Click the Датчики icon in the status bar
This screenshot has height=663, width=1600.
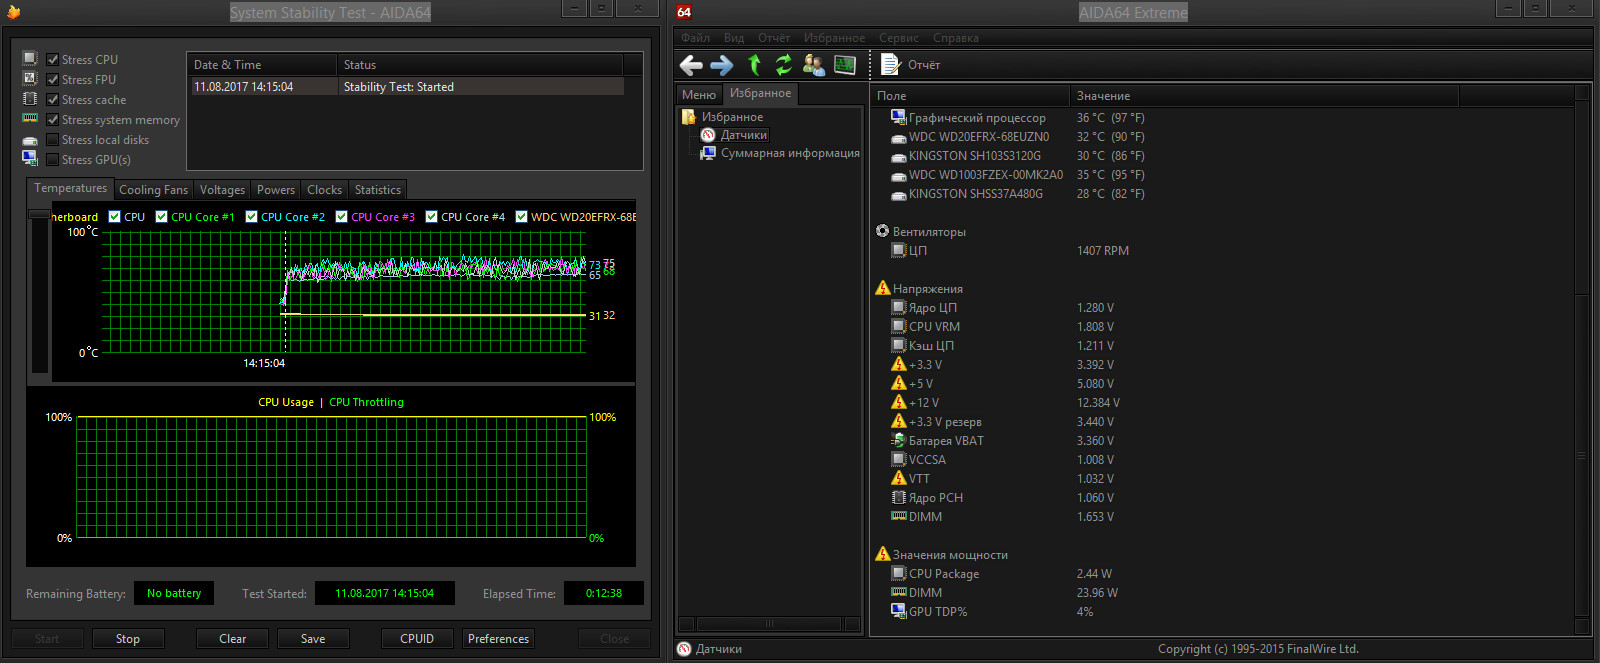[684, 649]
